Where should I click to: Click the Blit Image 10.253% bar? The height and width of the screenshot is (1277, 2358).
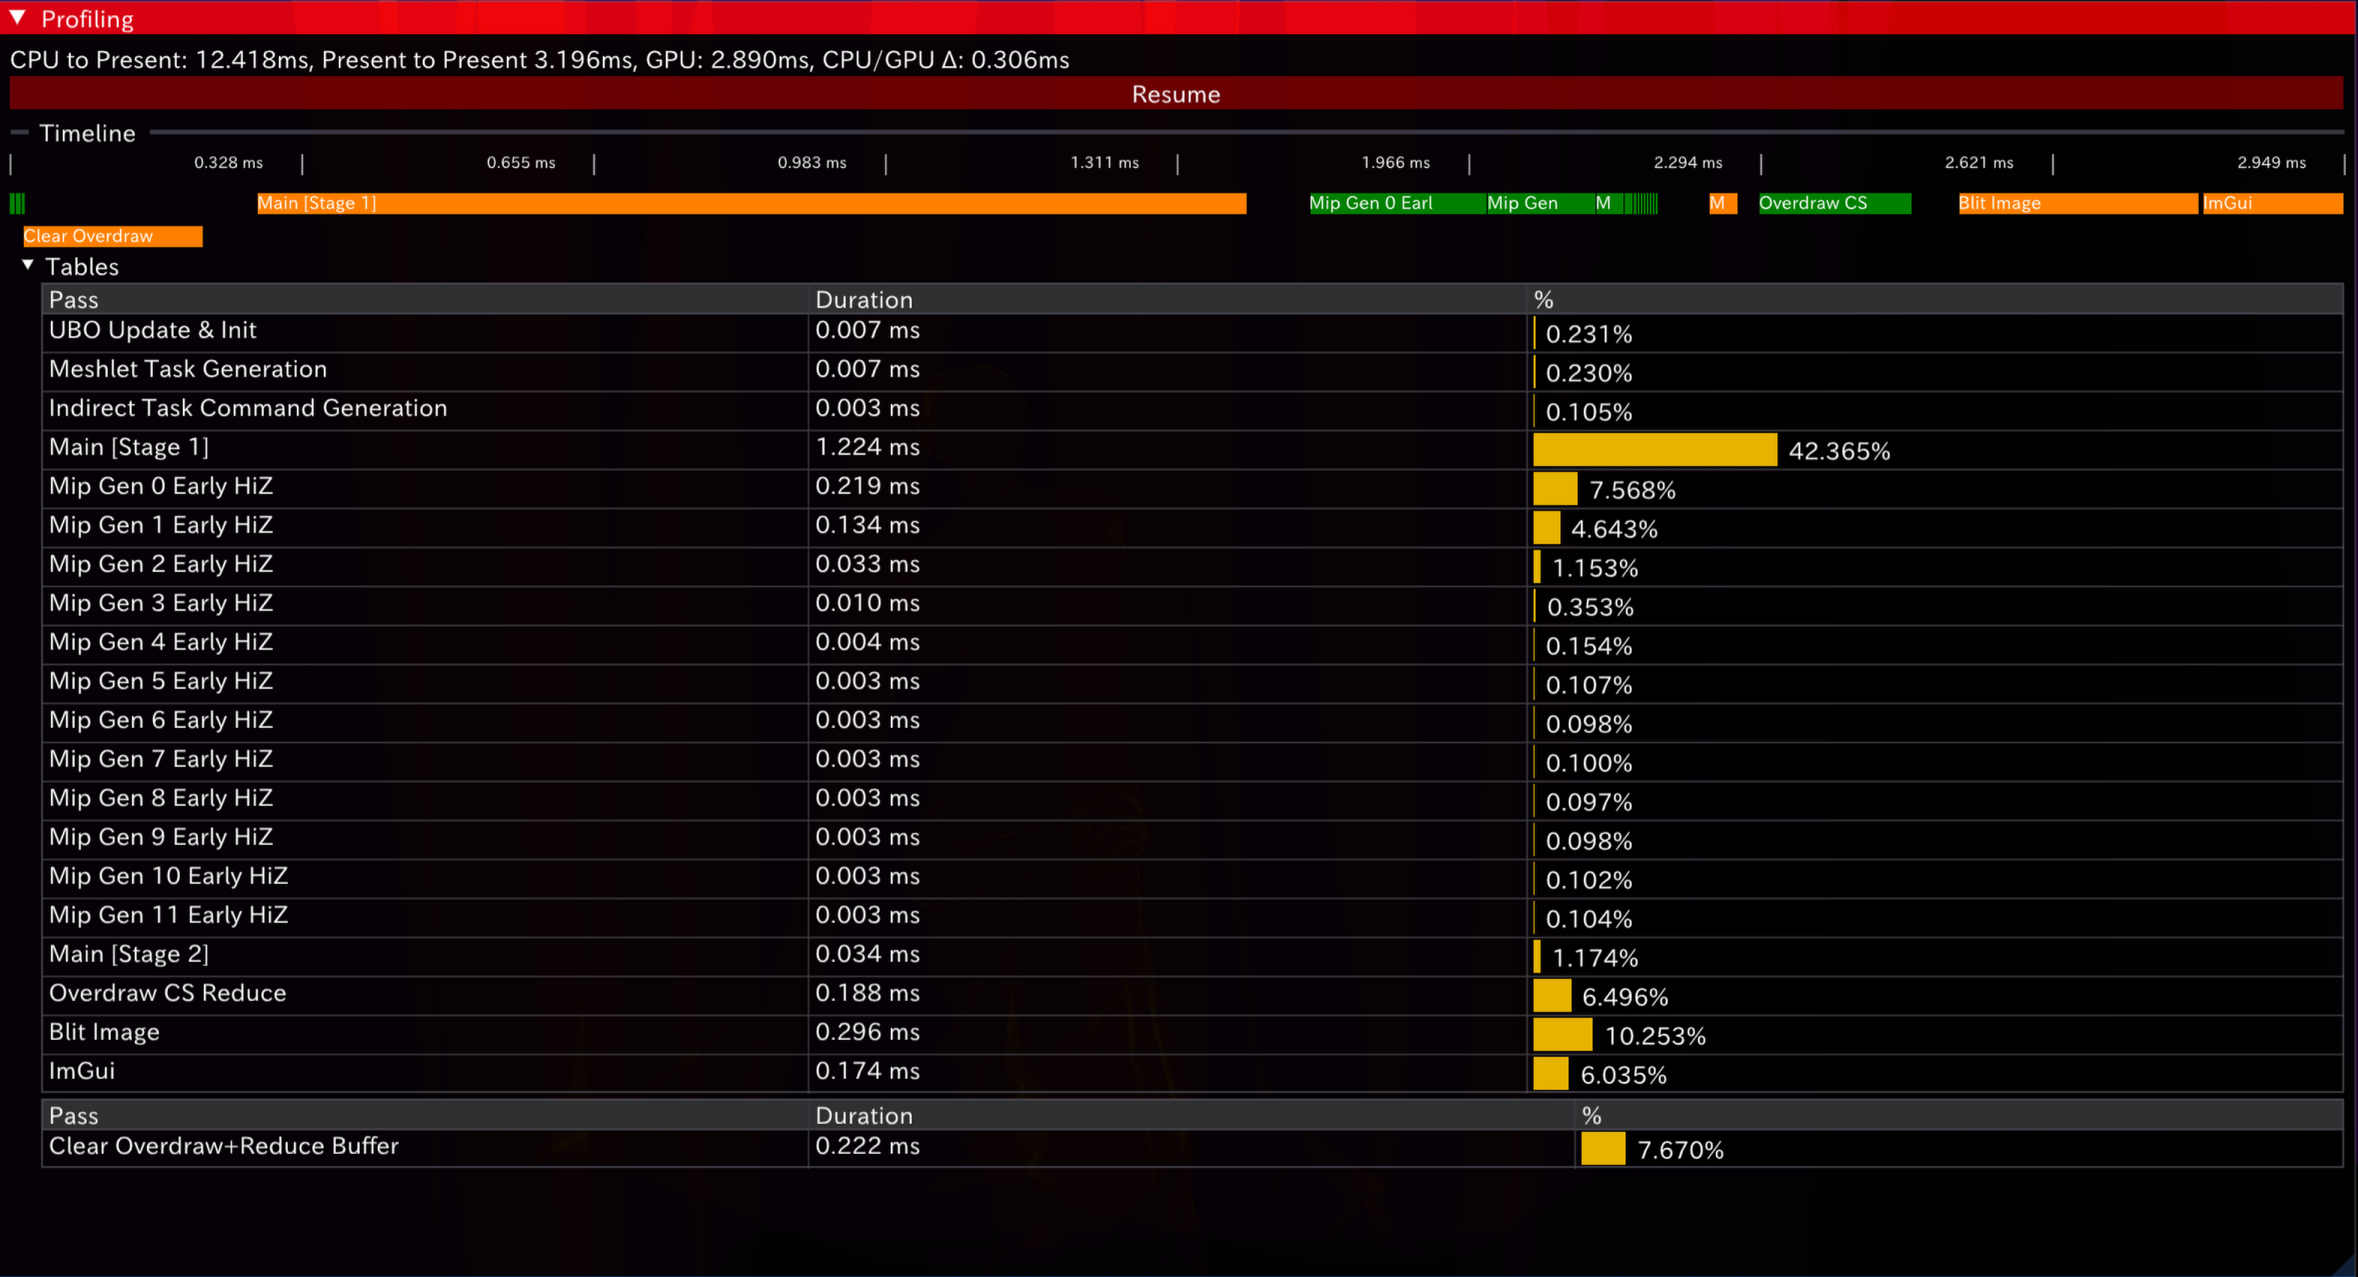click(1562, 1035)
